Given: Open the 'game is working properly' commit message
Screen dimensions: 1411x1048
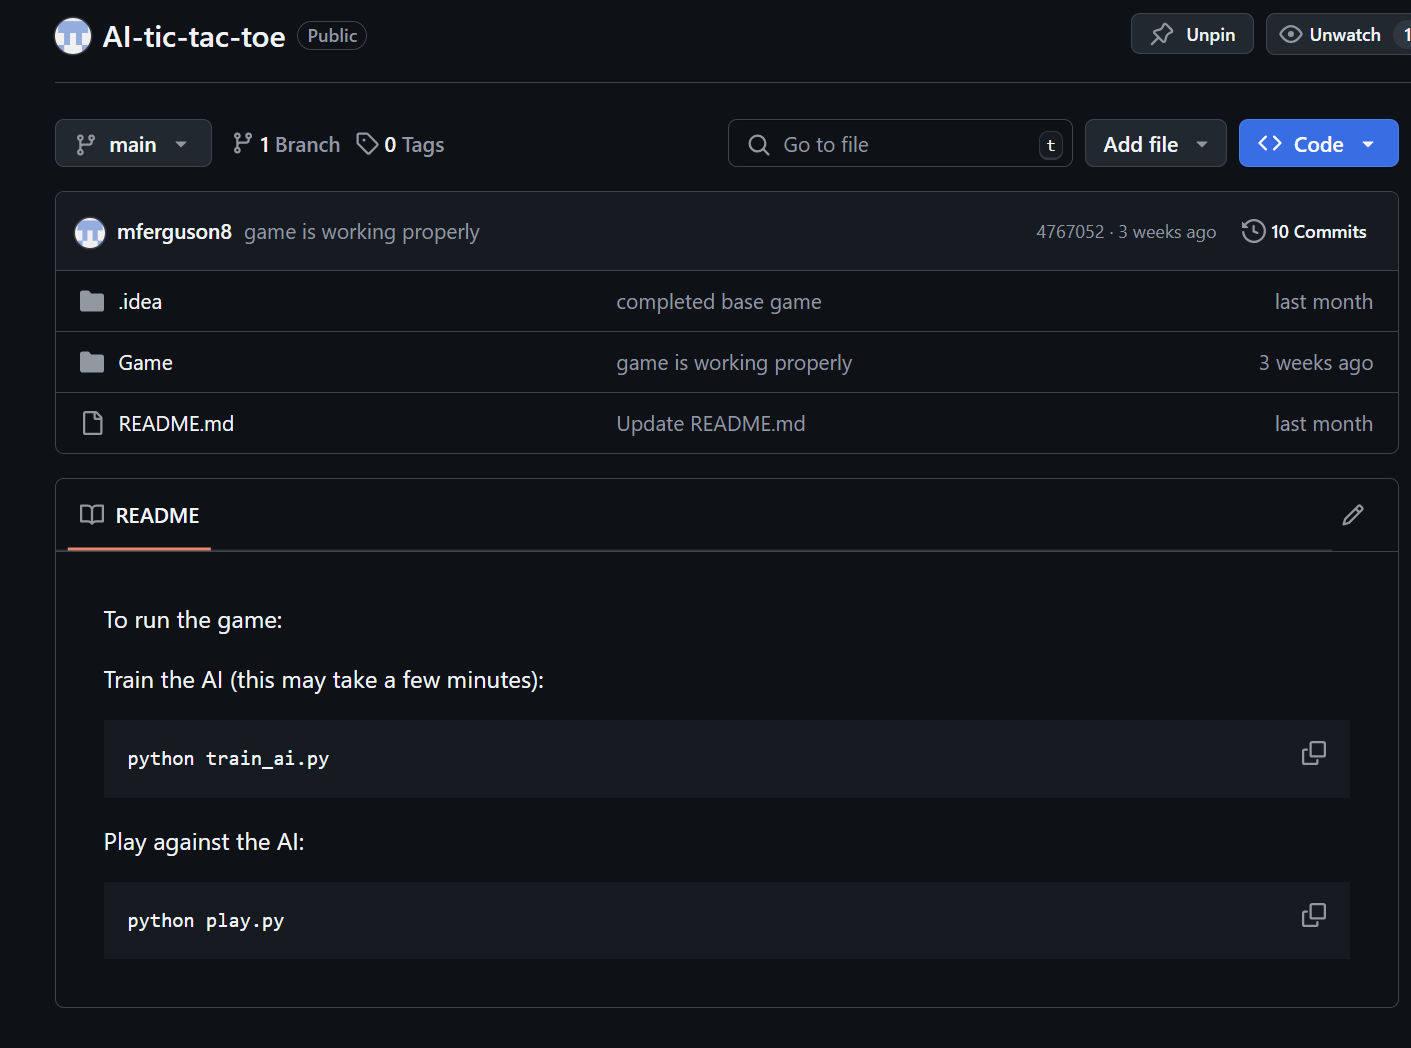Looking at the screenshot, I should coord(362,232).
